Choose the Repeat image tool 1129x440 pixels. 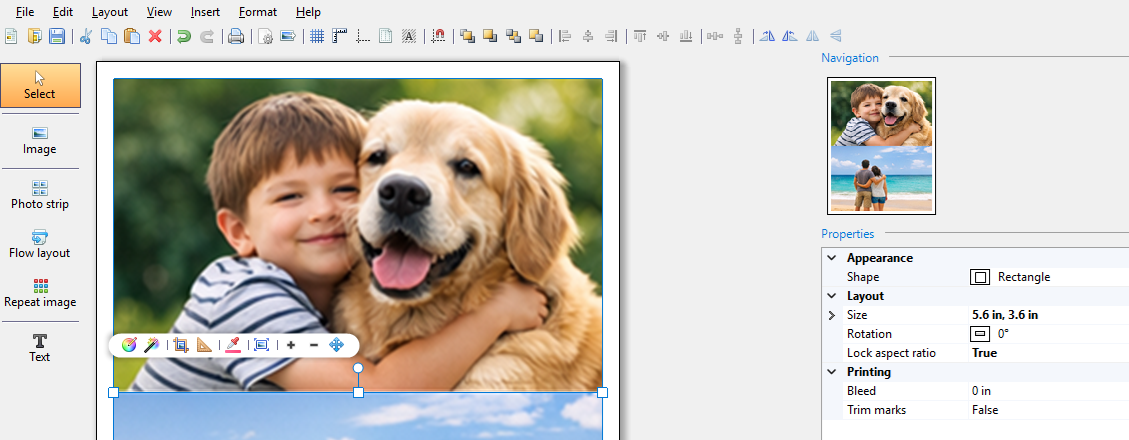click(x=40, y=294)
